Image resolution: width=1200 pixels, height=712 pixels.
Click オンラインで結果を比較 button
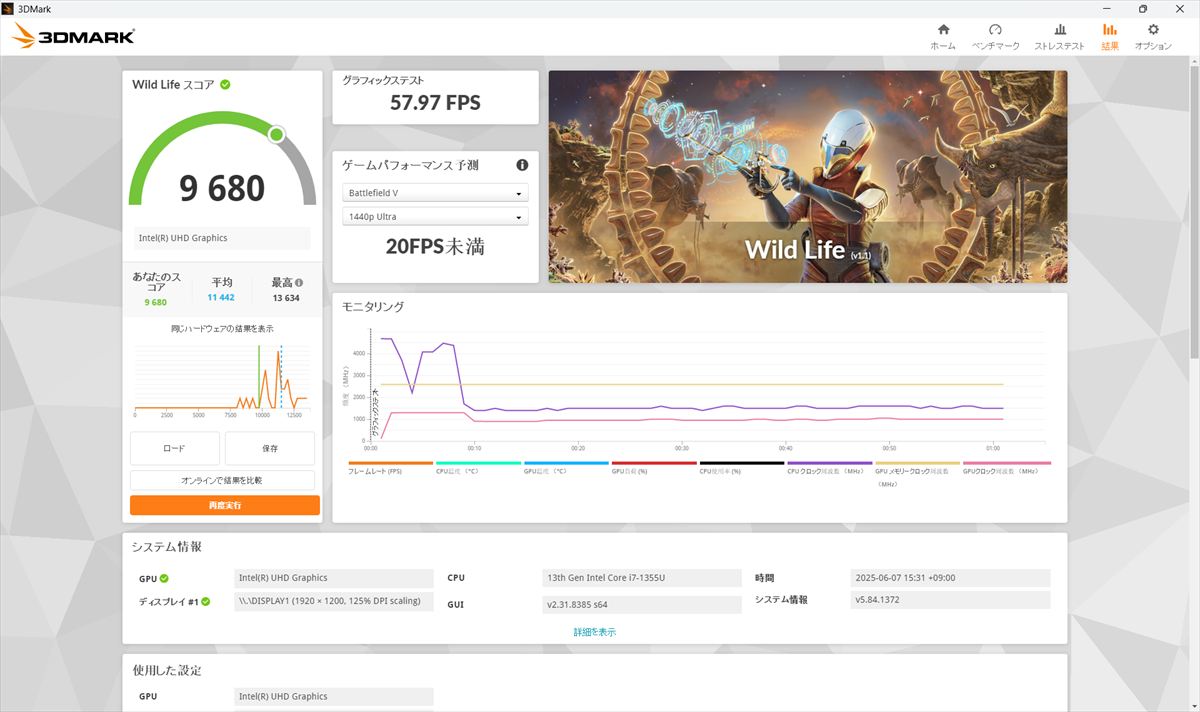coord(222,481)
